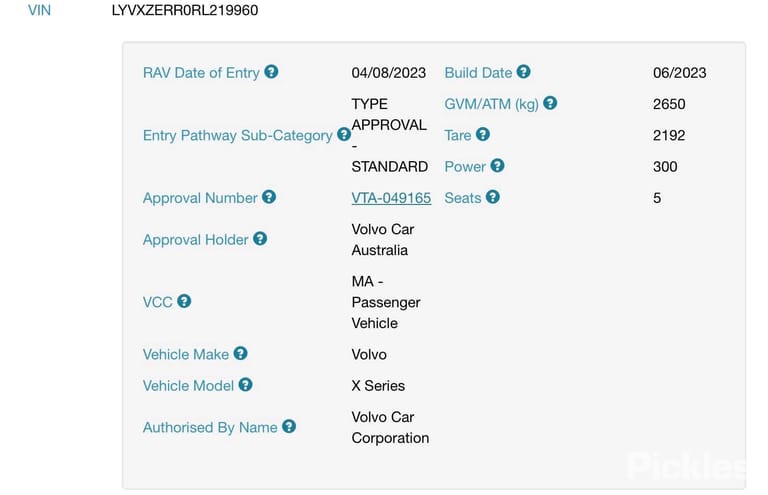768x495 pixels.
Task: Click the VCC question mark icon
Action: (x=184, y=301)
